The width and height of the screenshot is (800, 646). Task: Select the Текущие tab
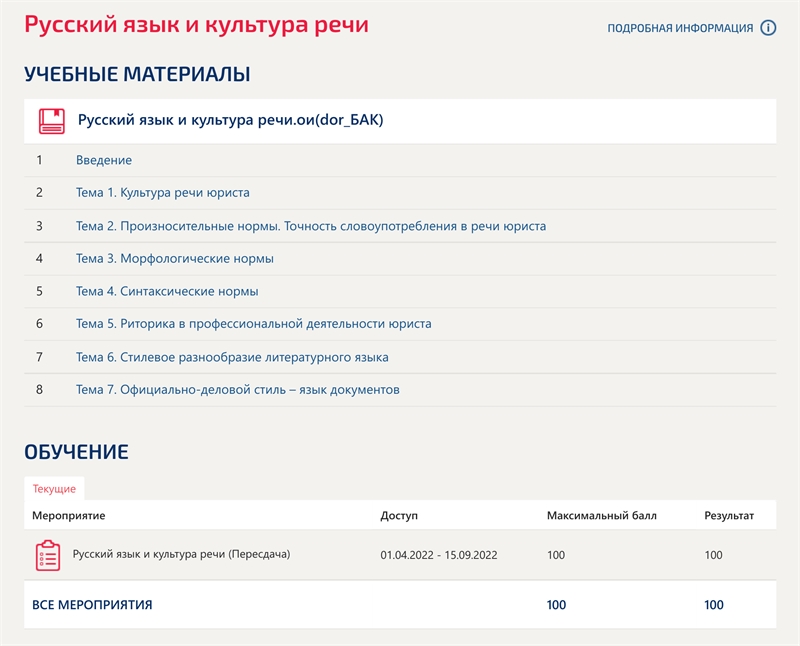(x=54, y=489)
